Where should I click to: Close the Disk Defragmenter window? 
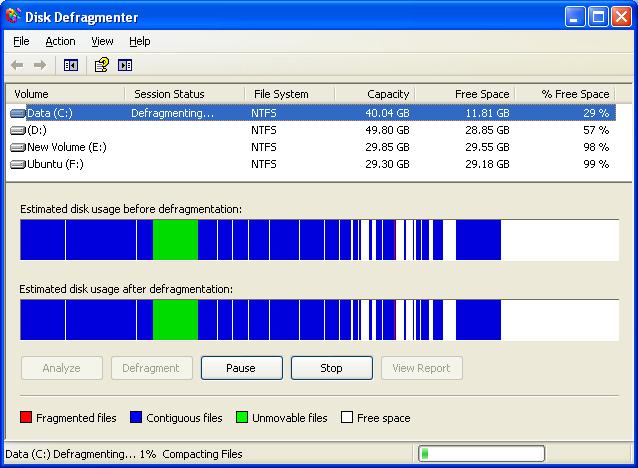point(621,17)
